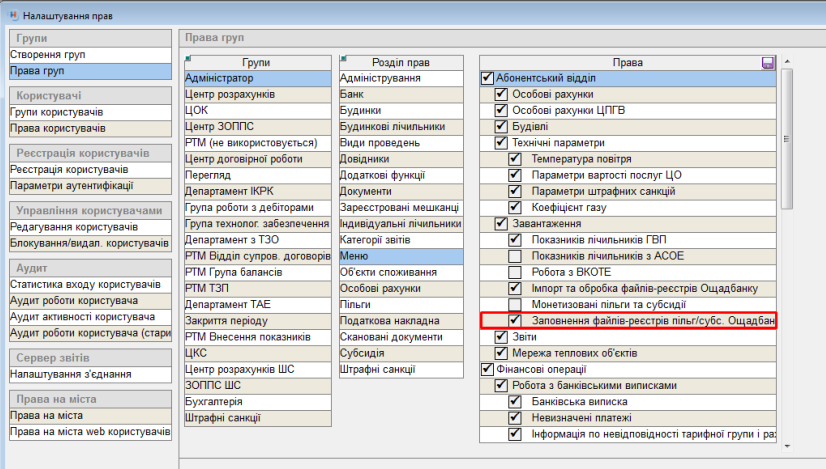Check the Монетизовані пільги та субсидії checkbox
The image size is (826, 469).
[x=515, y=304]
